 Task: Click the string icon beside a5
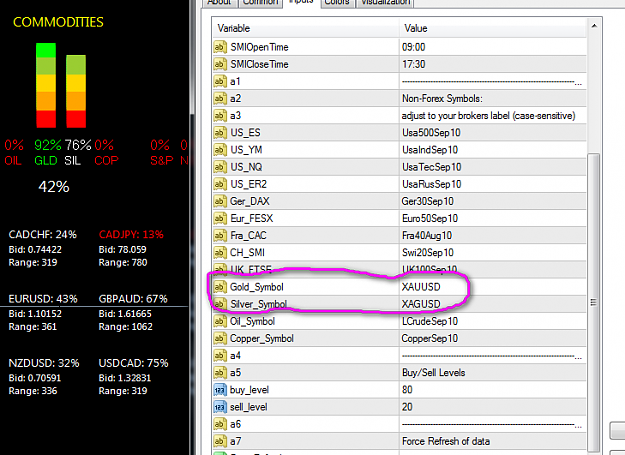pos(220,373)
